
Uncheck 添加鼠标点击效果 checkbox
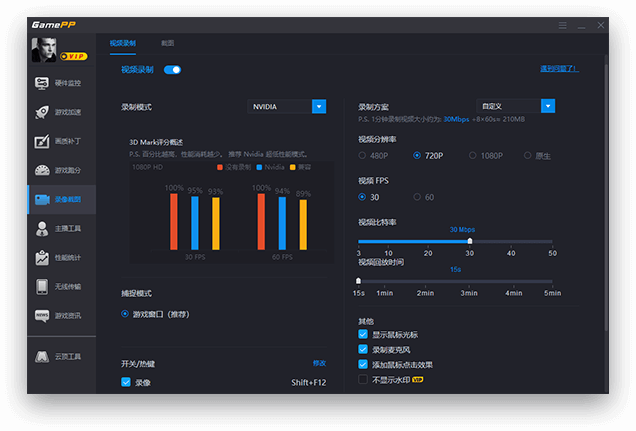coord(363,365)
